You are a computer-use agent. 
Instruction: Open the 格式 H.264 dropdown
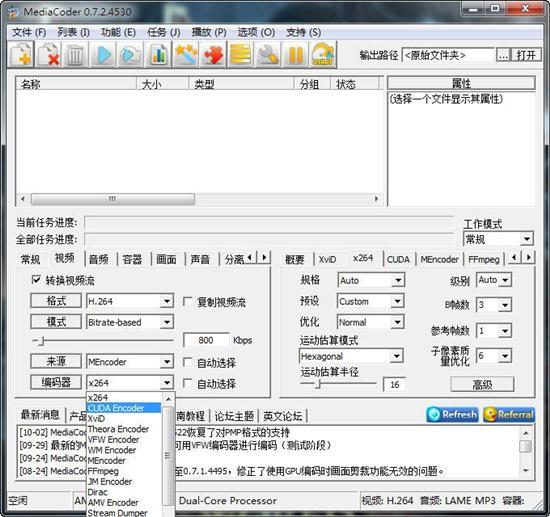point(167,301)
